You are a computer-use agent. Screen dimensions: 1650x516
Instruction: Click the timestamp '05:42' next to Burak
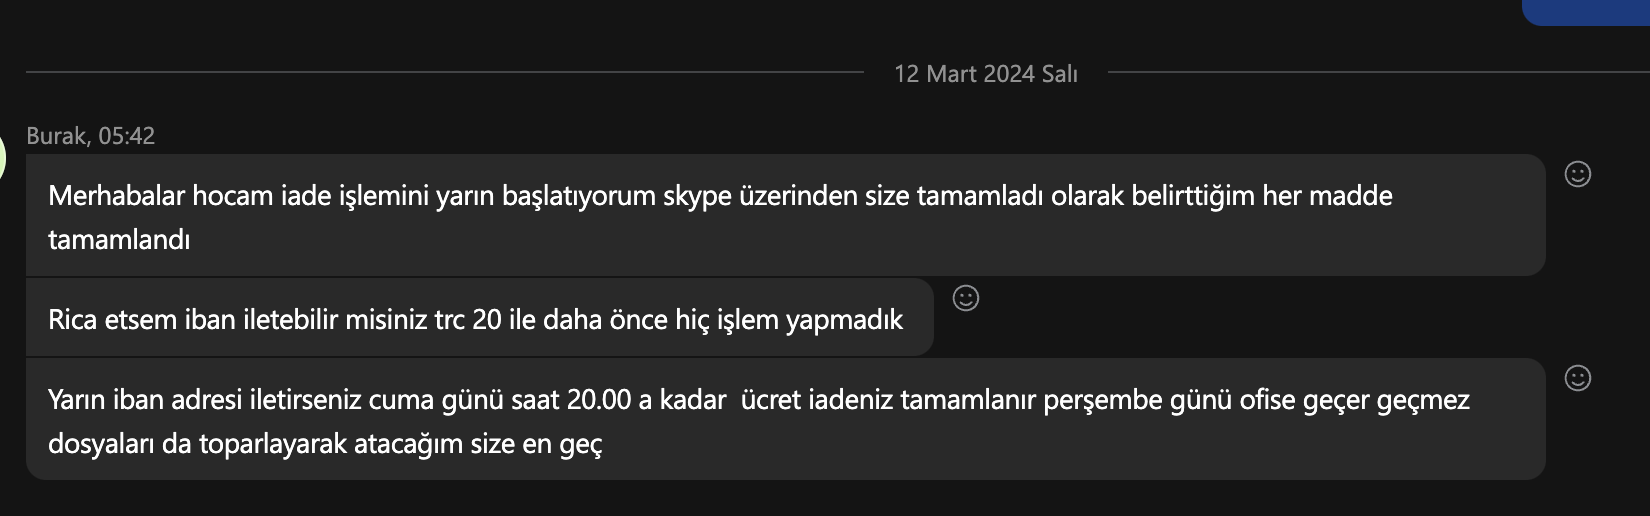(127, 136)
